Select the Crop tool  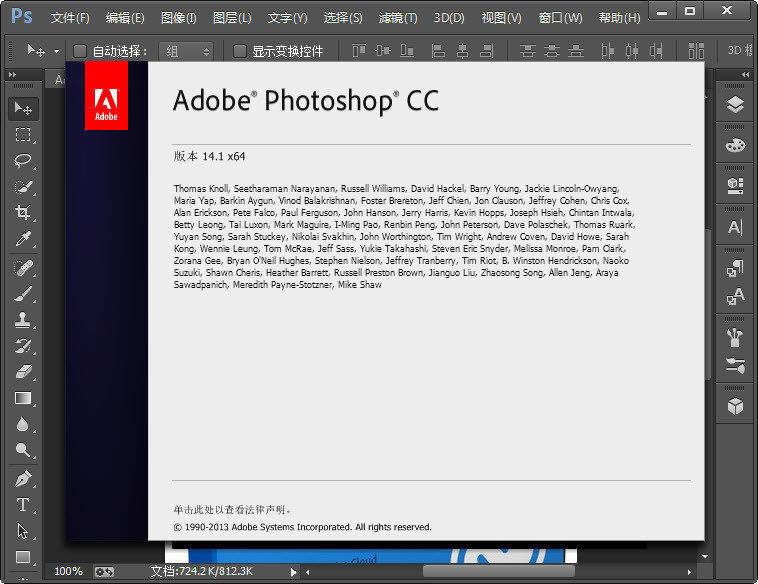pos(23,213)
